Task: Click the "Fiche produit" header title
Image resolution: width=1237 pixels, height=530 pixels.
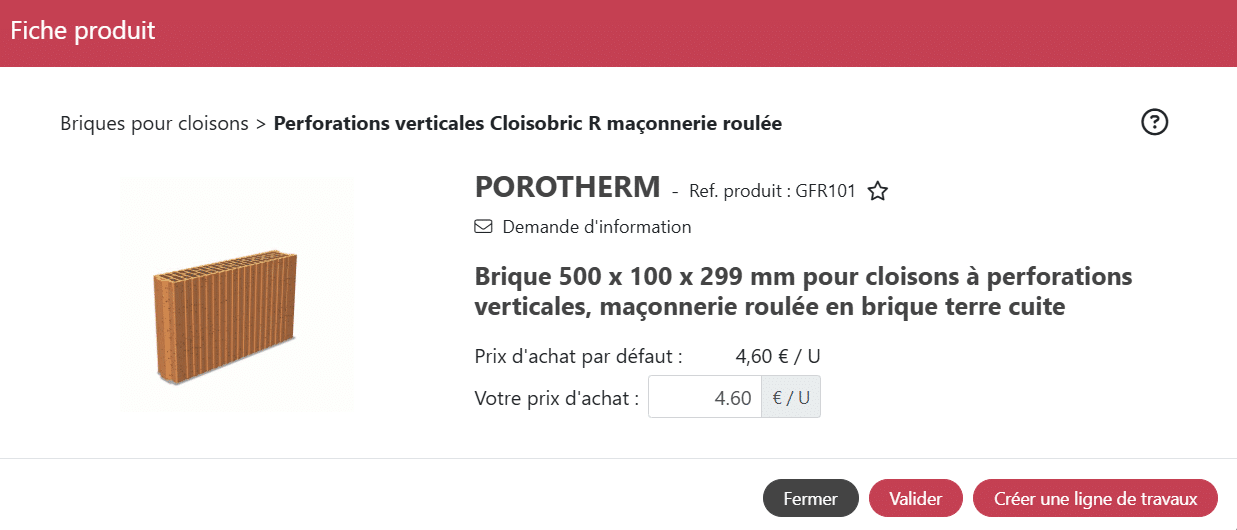Action: [83, 31]
